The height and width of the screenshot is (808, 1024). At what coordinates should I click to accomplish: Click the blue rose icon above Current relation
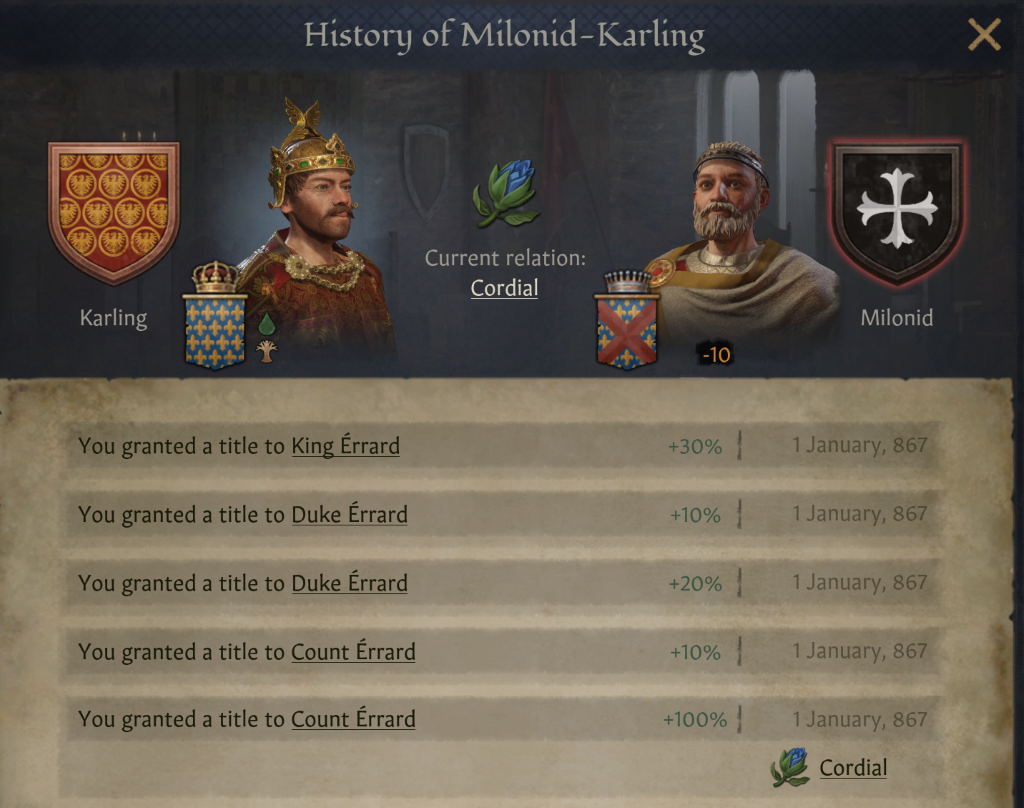tap(505, 193)
